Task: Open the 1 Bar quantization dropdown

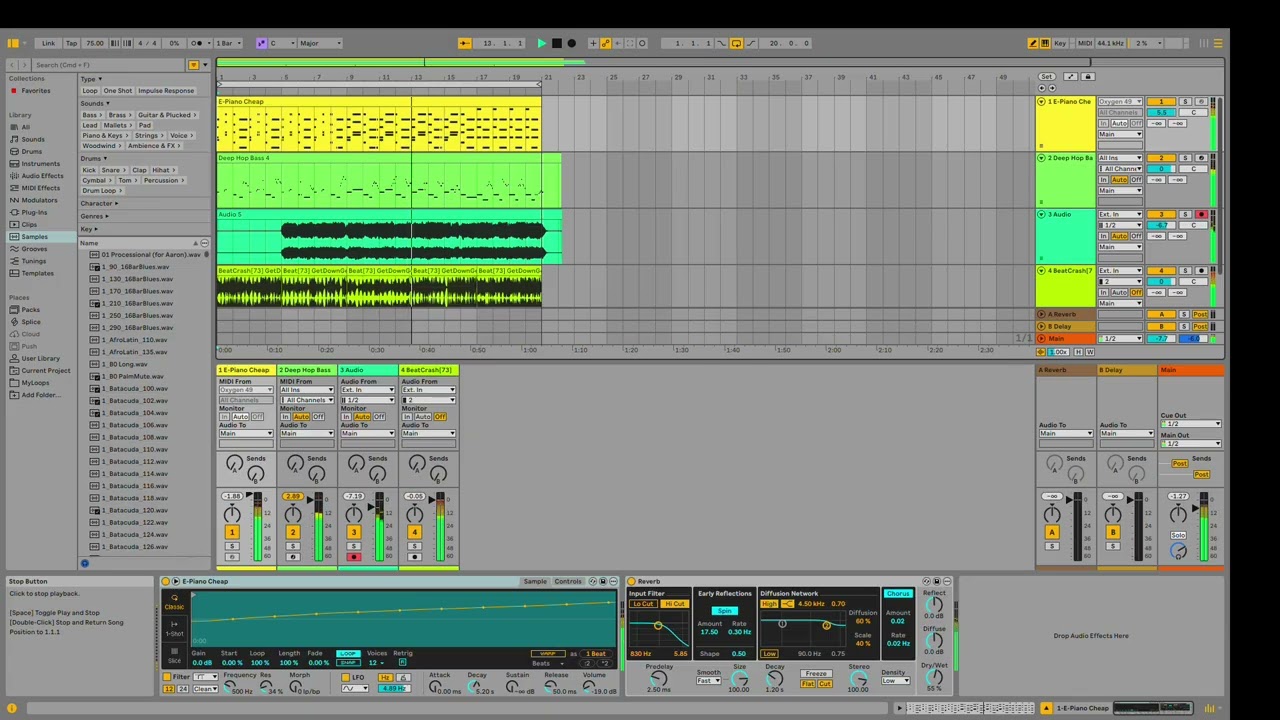Action: (228, 43)
